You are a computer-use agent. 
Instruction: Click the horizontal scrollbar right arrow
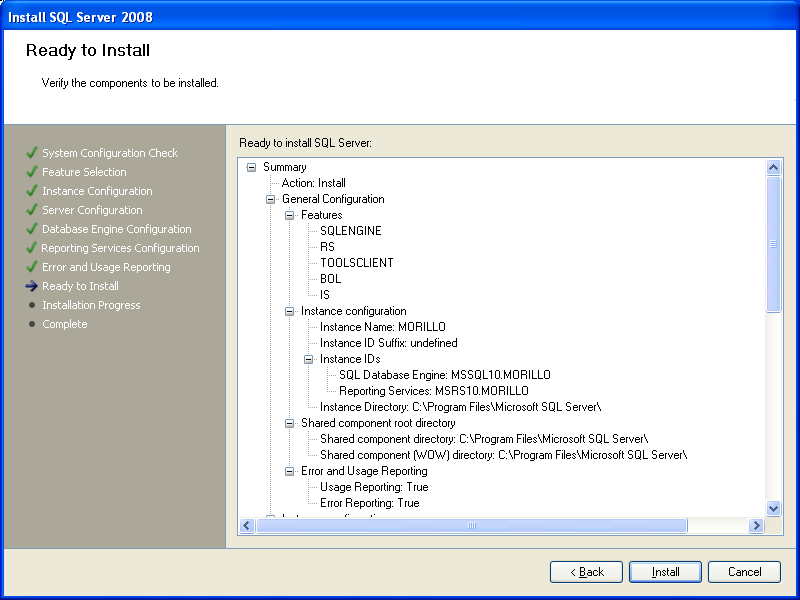coord(757,525)
